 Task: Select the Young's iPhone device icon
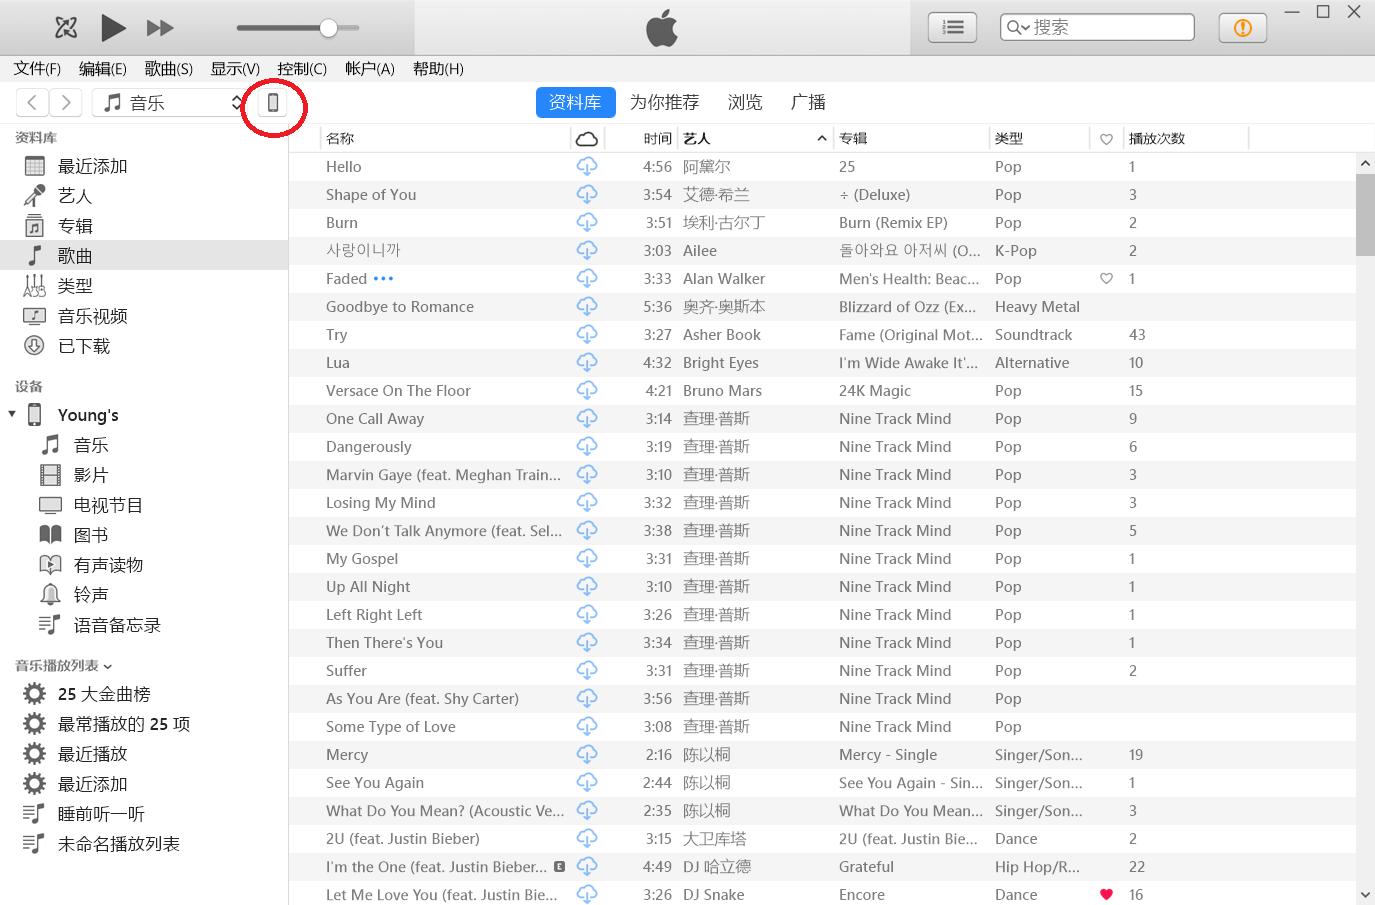click(35, 414)
